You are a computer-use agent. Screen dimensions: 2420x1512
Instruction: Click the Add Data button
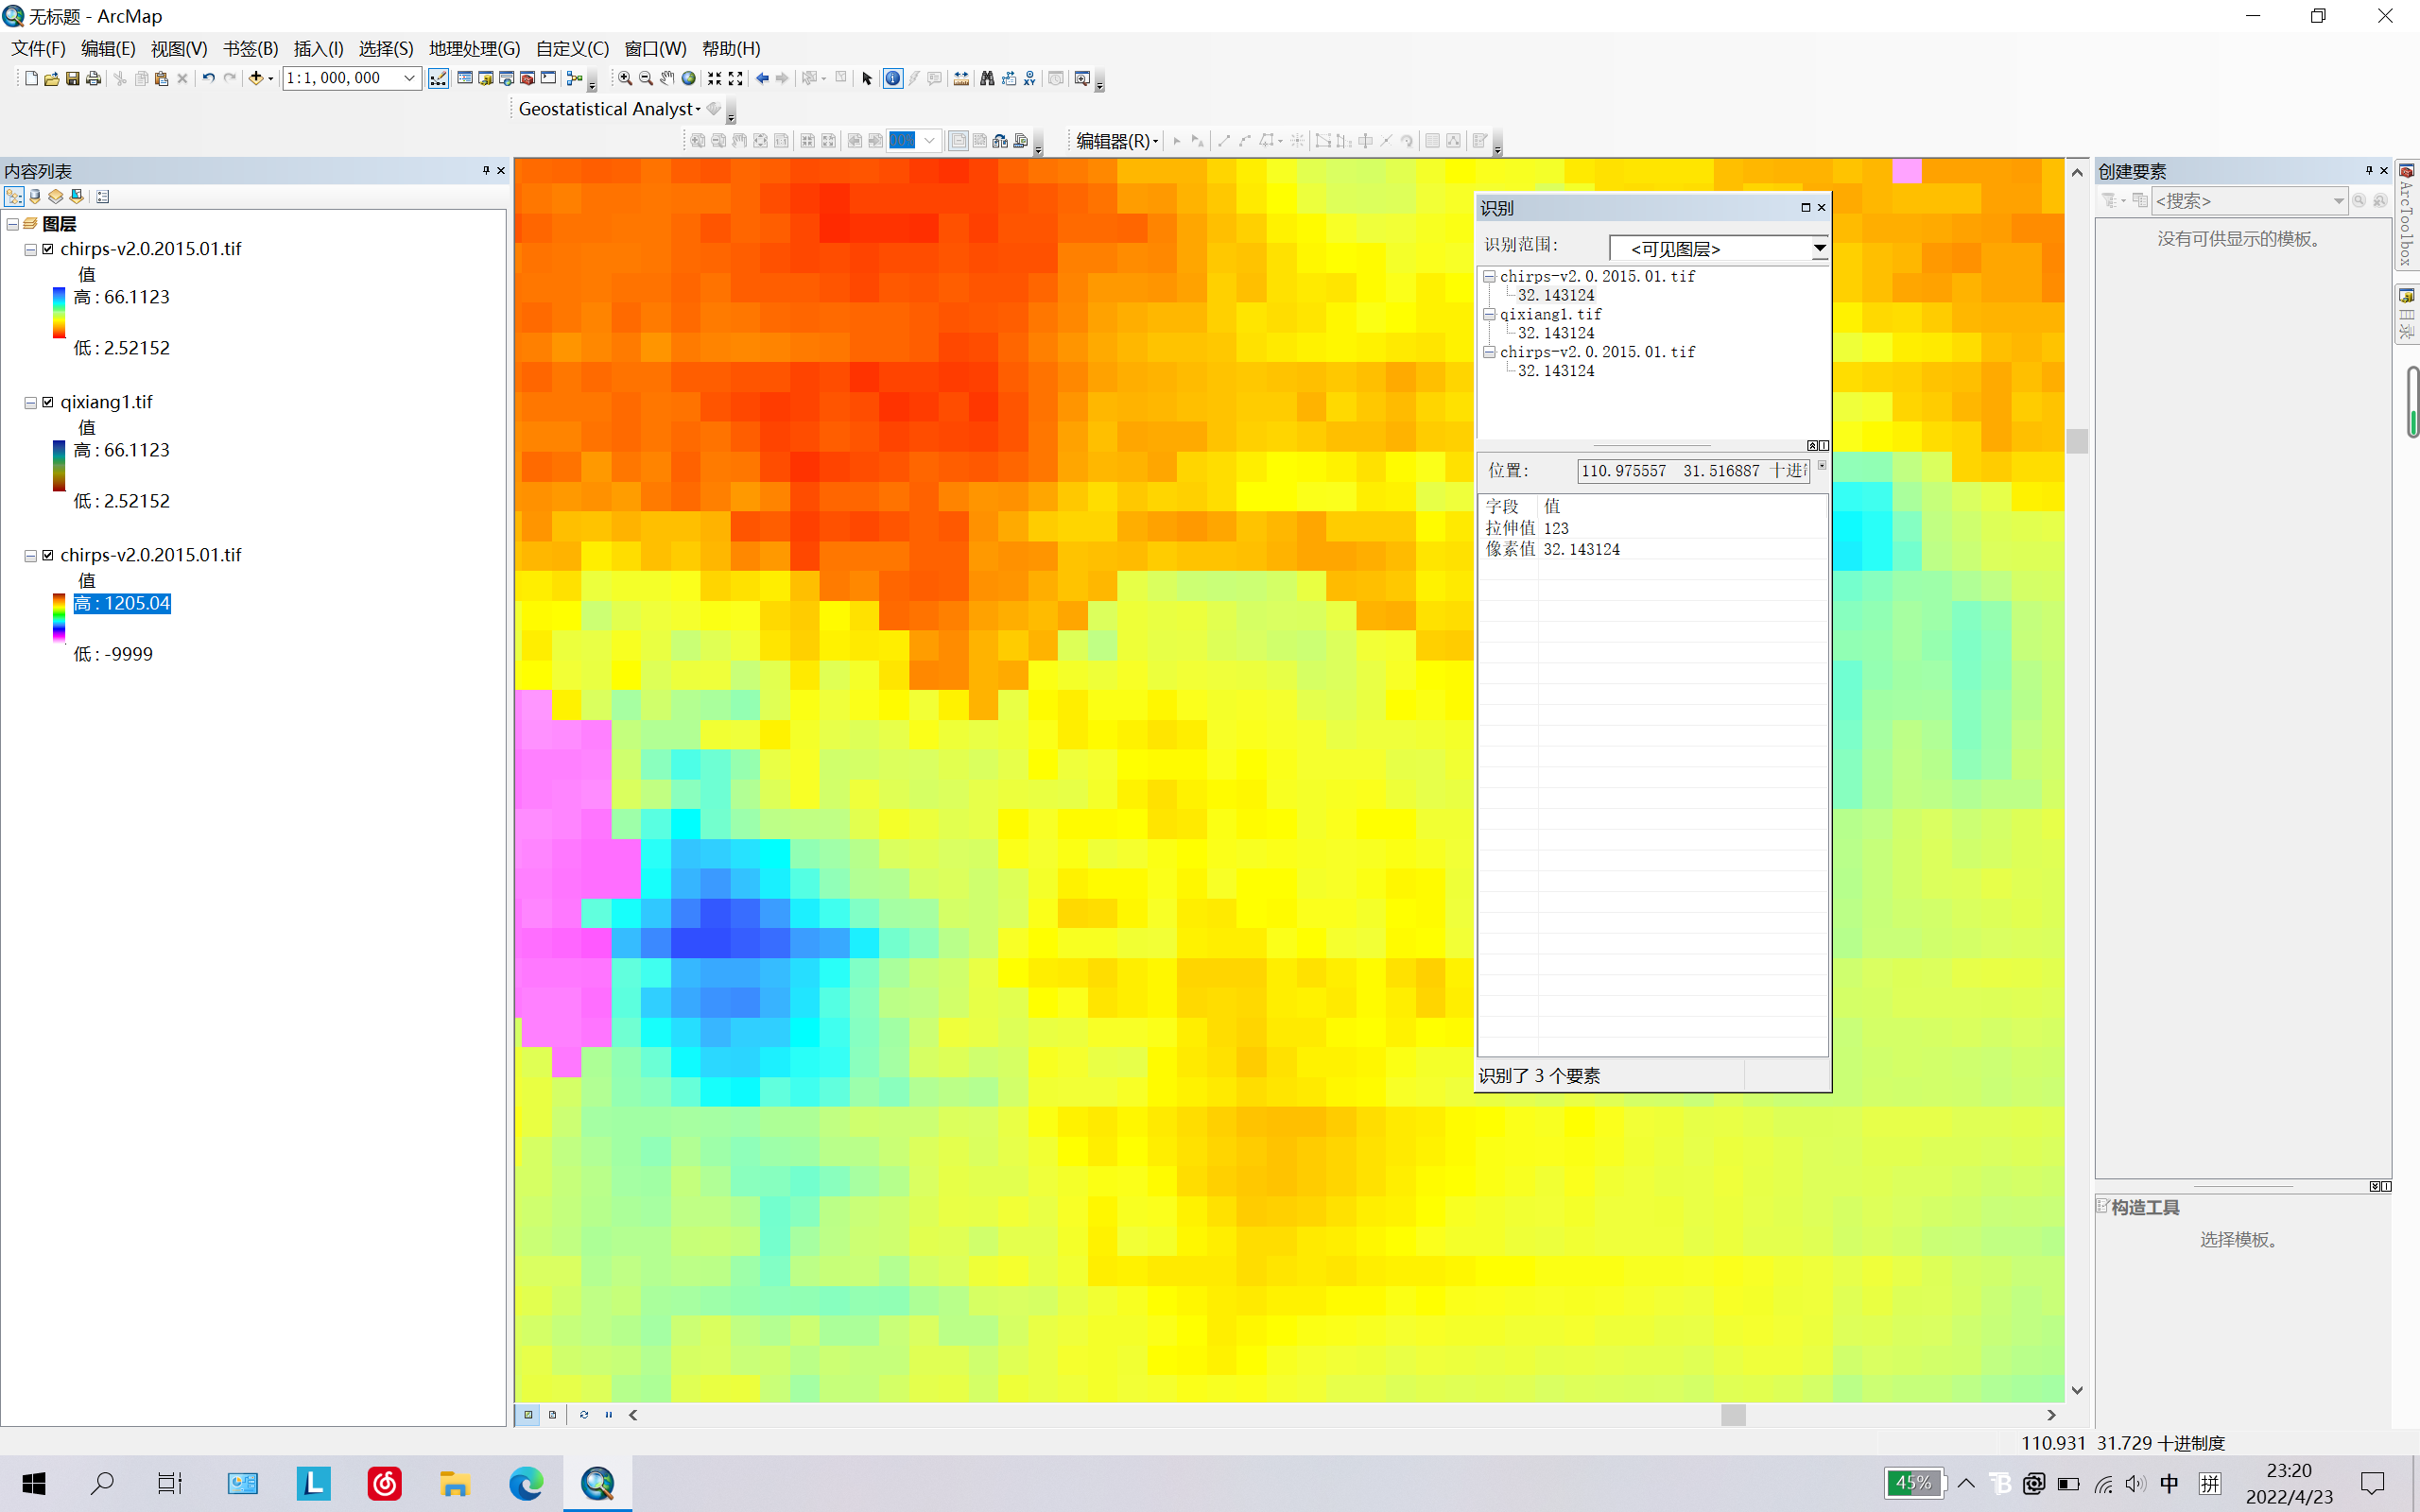coord(256,78)
